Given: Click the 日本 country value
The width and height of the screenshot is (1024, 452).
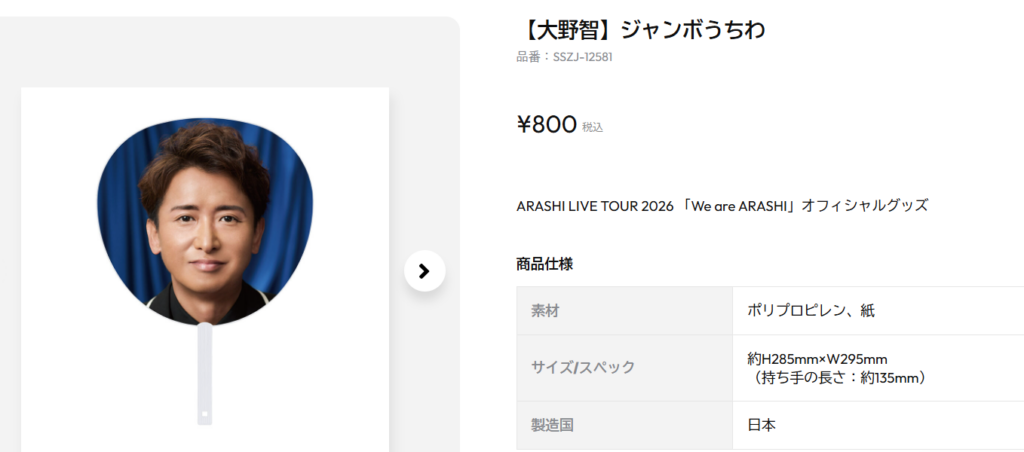Looking at the screenshot, I should tap(761, 425).
